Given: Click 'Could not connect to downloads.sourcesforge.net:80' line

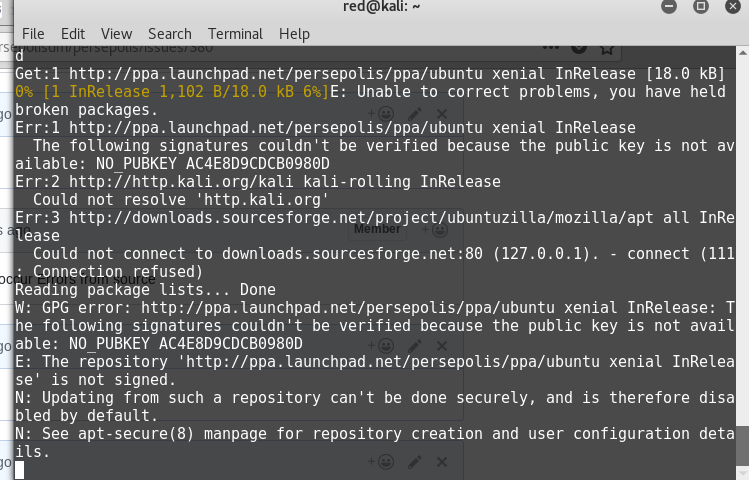Looking at the screenshot, I should [x=383, y=254].
